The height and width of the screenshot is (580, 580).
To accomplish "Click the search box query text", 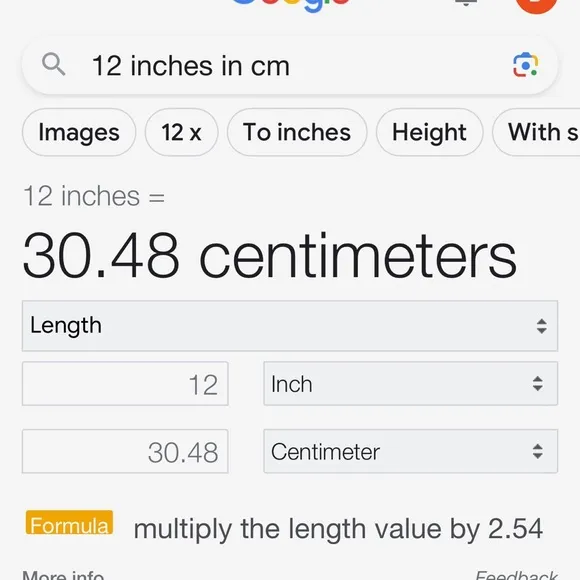I will click(191, 66).
